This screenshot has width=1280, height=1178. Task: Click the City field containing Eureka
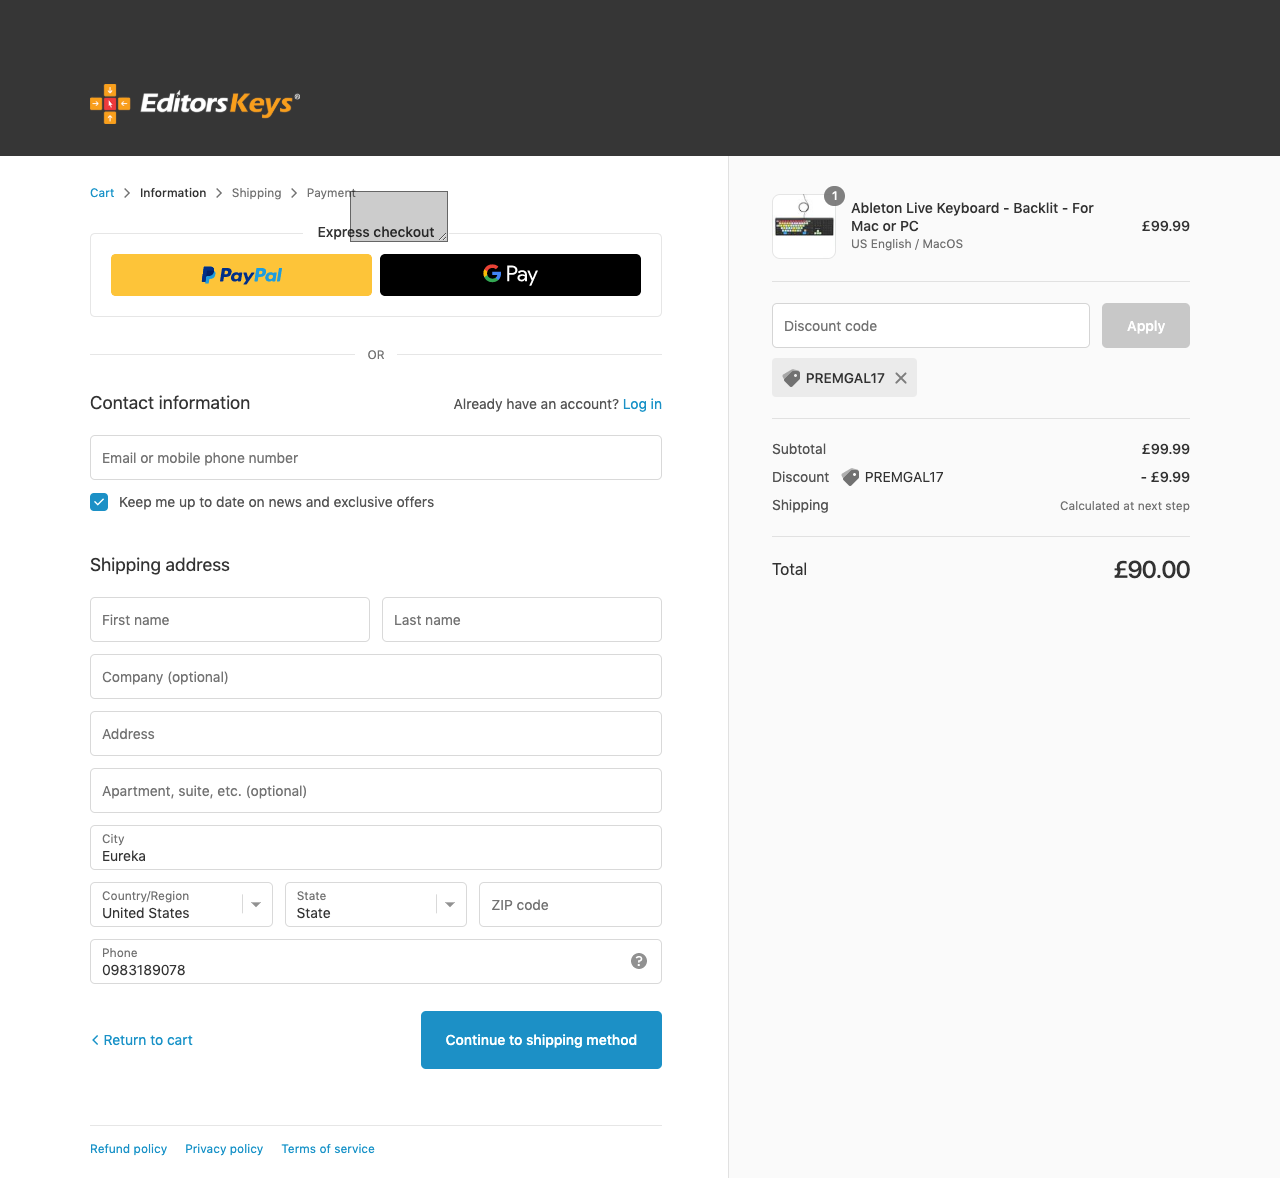376,848
